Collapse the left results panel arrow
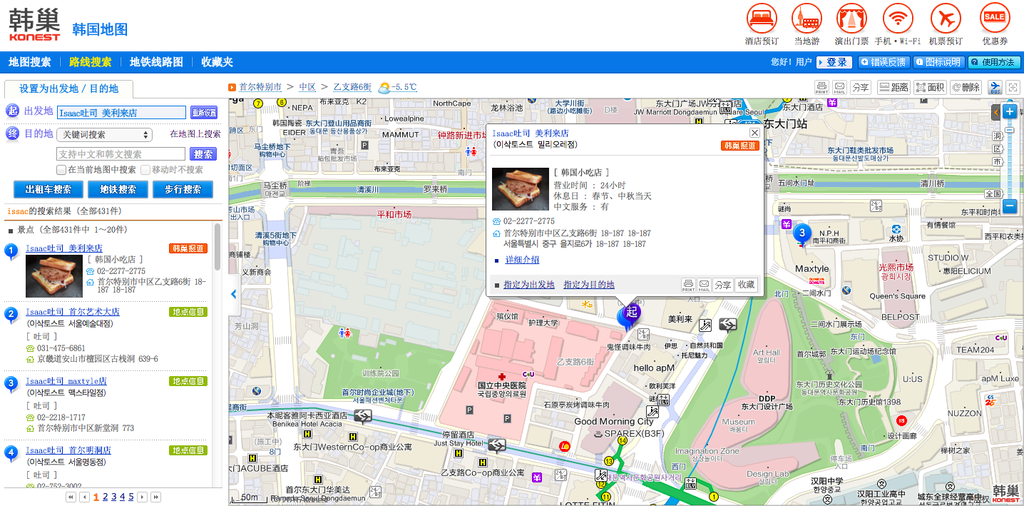1024x506 pixels. pyautogui.click(x=234, y=294)
